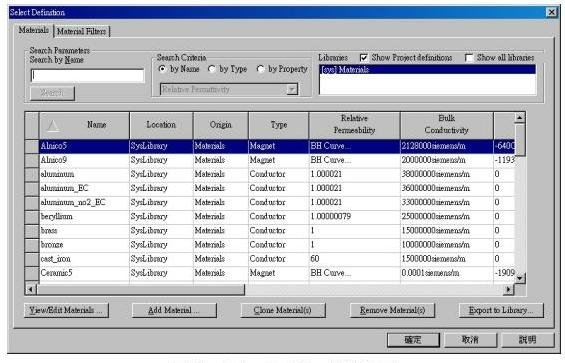Click the horizontal scroll right arrow

click(x=508, y=289)
